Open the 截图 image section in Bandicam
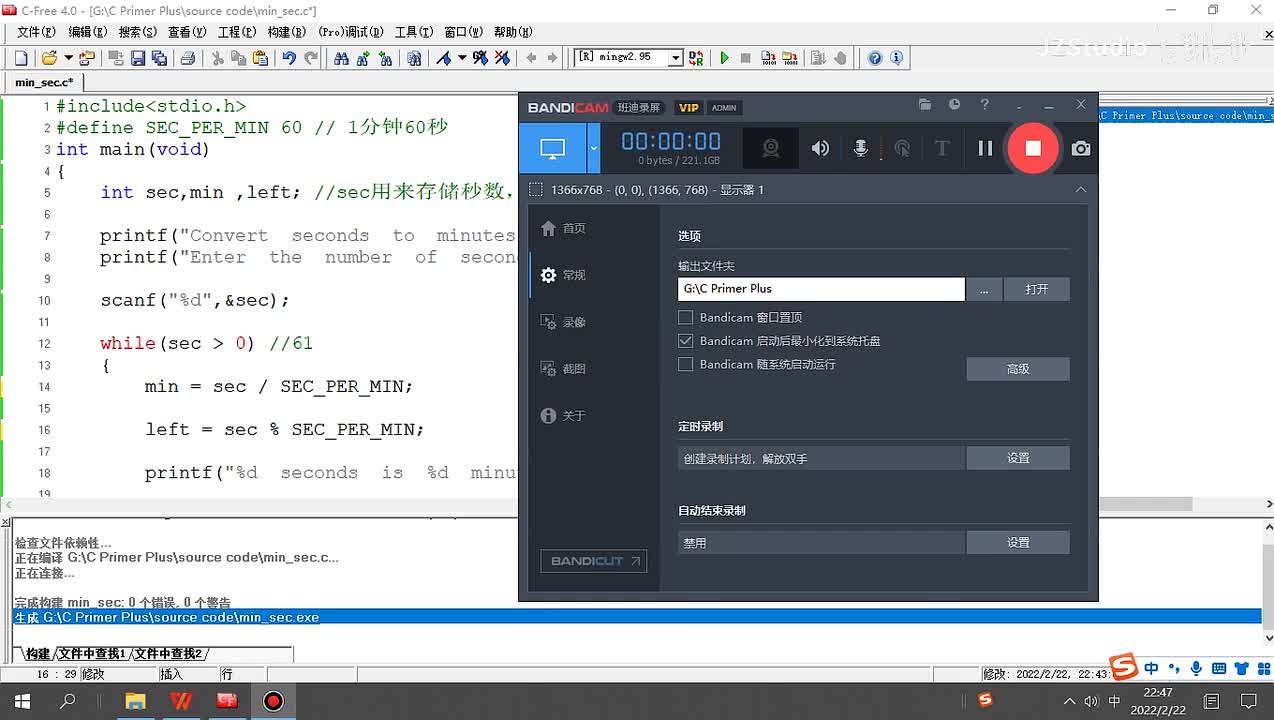Viewport: 1274px width, 720px height. 563,369
